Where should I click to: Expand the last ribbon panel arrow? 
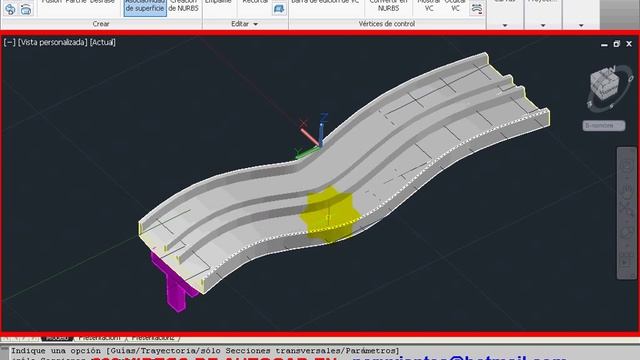[581, 25]
